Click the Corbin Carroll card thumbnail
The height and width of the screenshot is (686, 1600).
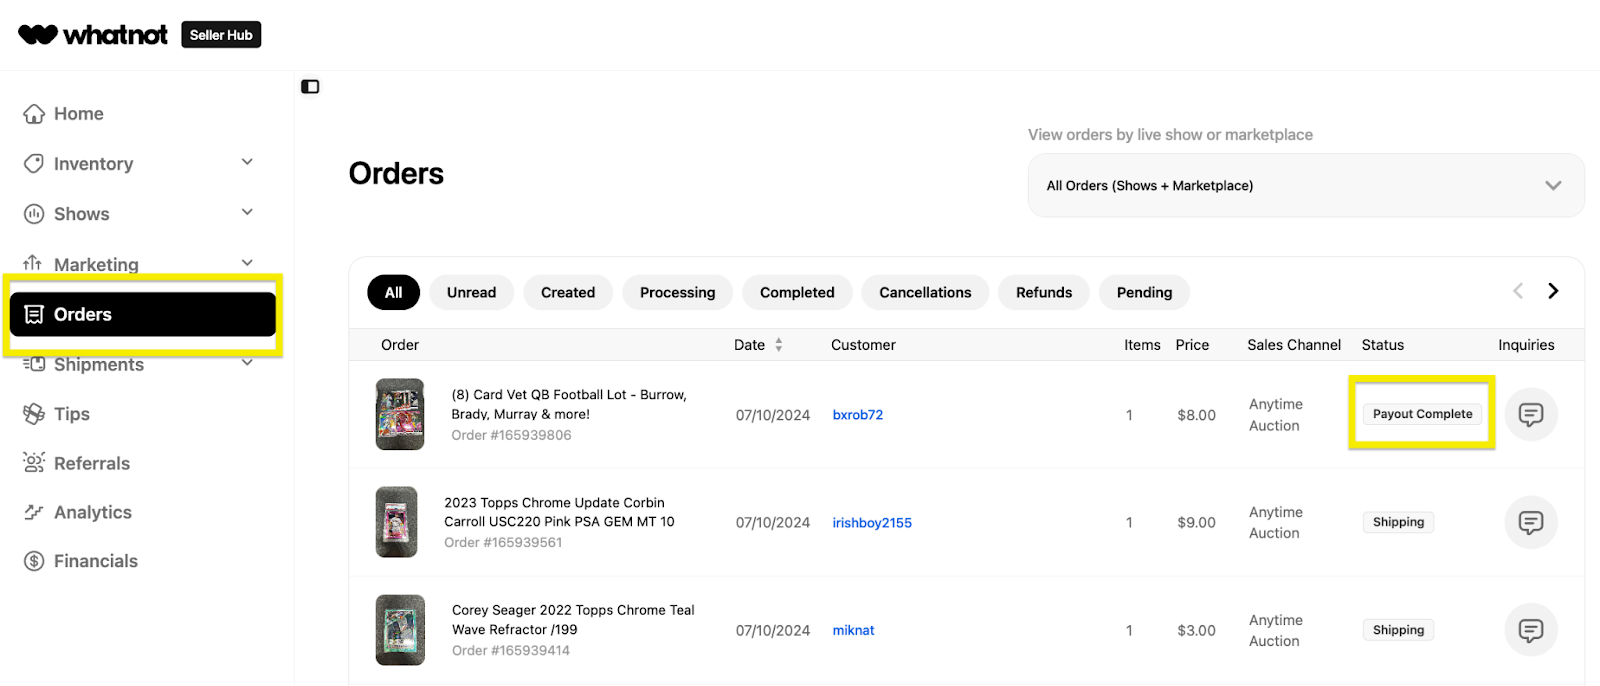tap(396, 522)
